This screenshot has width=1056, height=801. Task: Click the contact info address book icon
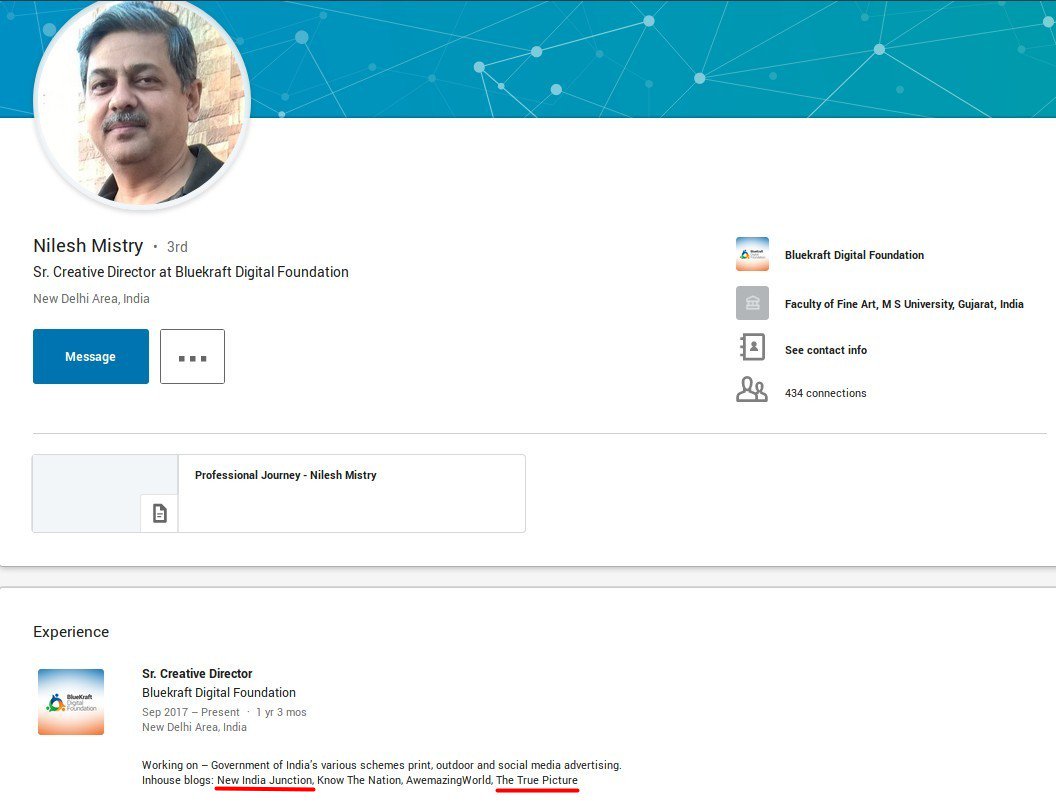point(752,347)
